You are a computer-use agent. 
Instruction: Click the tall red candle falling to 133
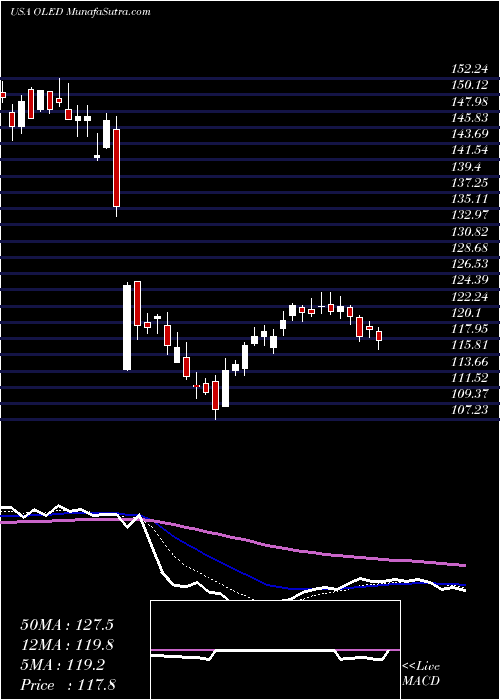[117, 167]
